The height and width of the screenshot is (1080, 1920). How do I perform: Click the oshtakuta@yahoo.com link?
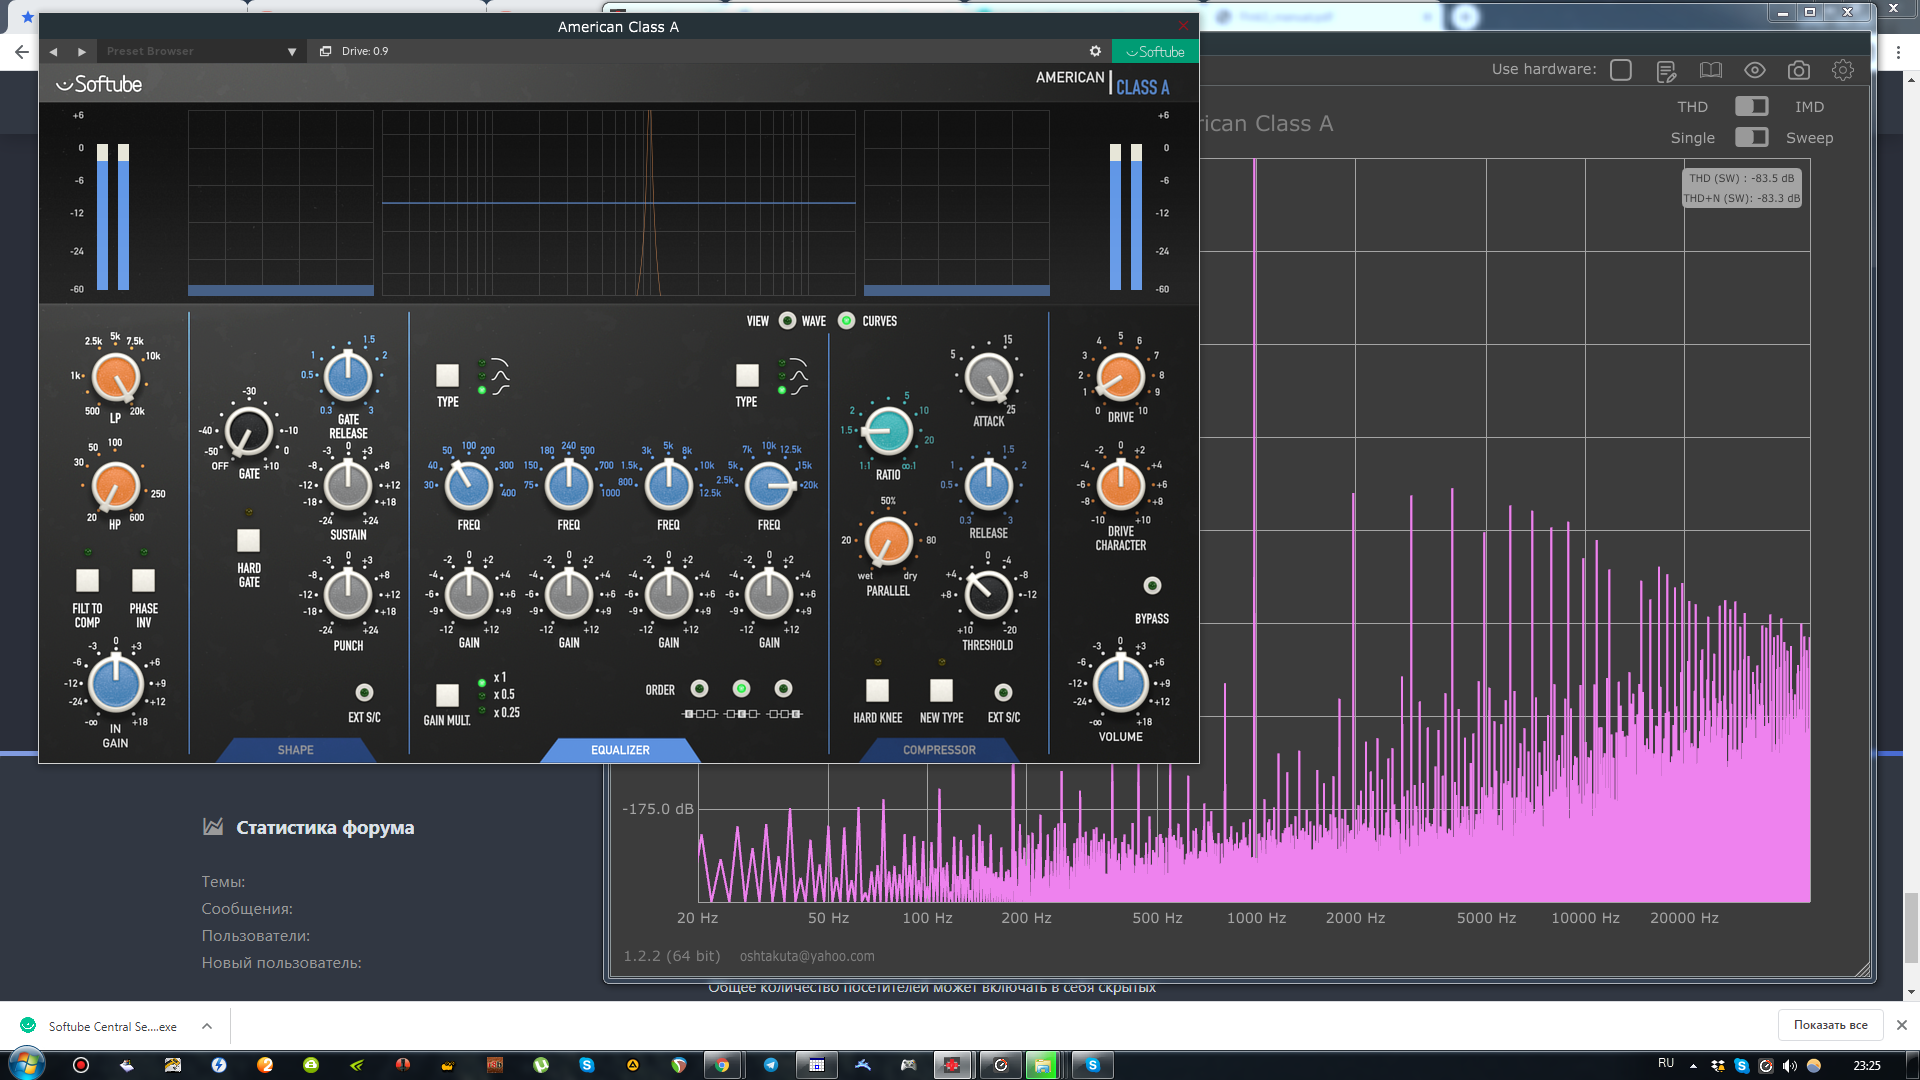(x=807, y=956)
